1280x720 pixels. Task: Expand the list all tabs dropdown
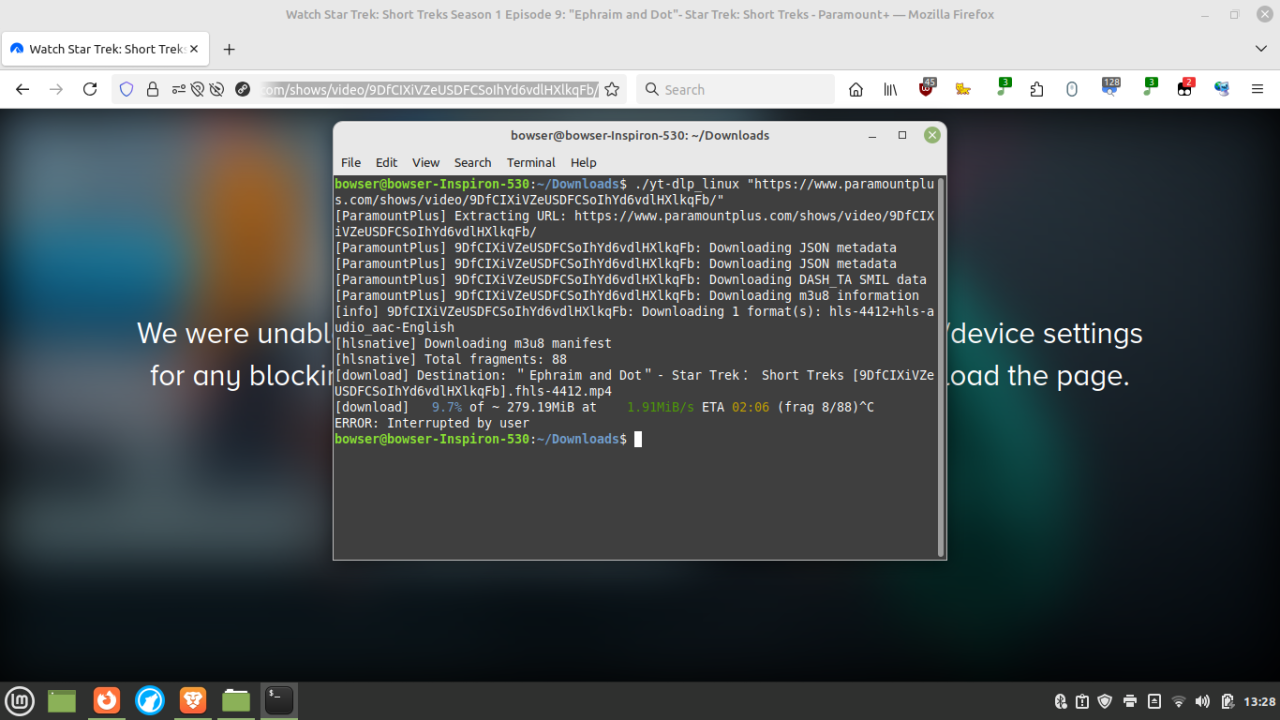[1260, 49]
